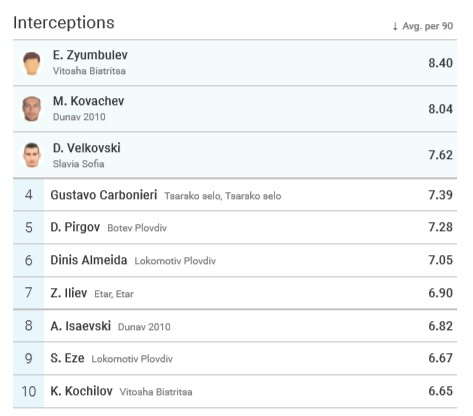The height and width of the screenshot is (416, 473).
Task: Click rank number 4 cell
Action: 29,195
